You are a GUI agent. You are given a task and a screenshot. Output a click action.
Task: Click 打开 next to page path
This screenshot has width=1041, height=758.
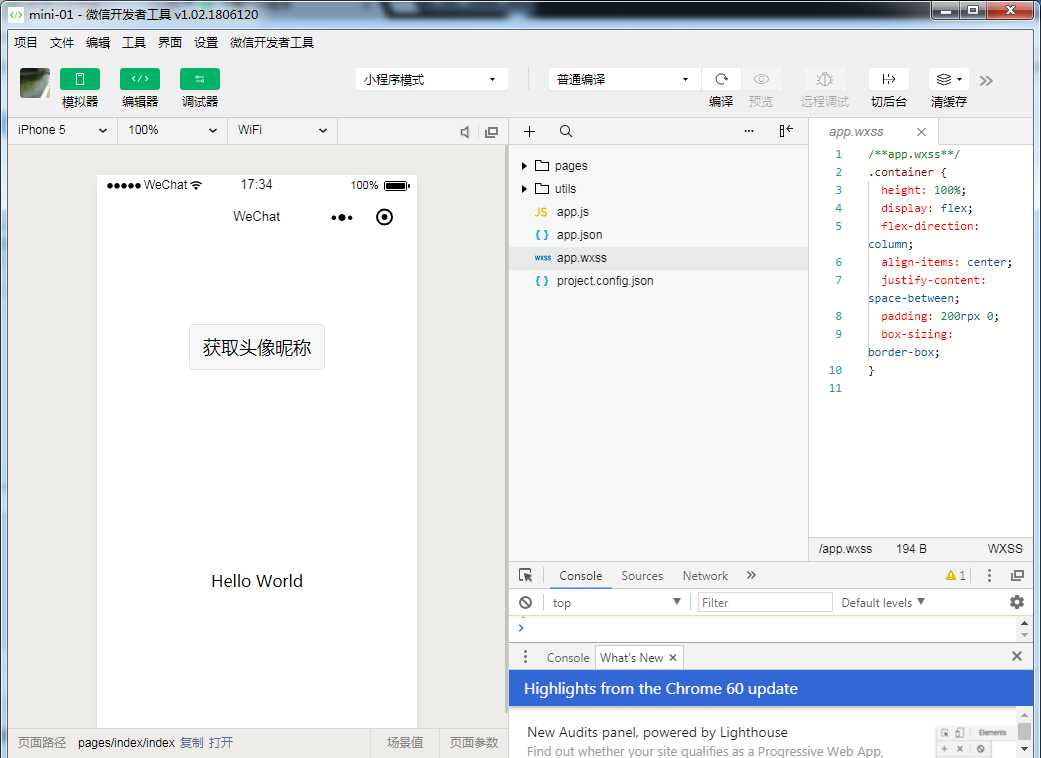pos(220,743)
